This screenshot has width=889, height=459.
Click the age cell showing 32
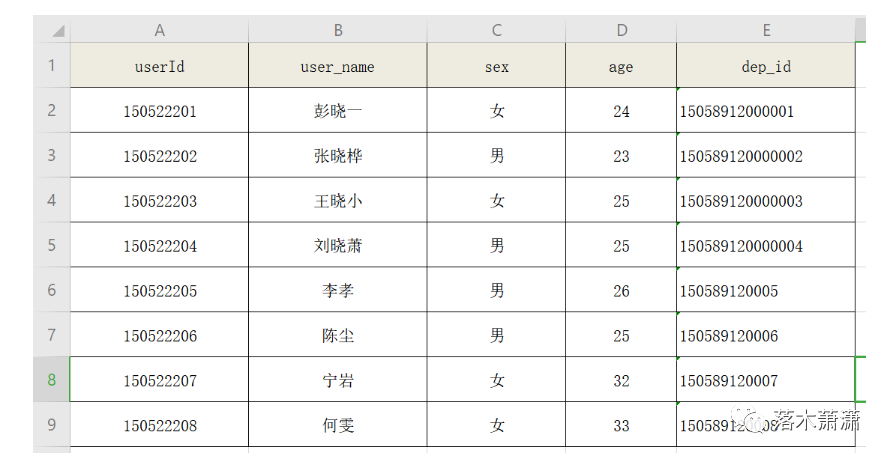pos(621,380)
